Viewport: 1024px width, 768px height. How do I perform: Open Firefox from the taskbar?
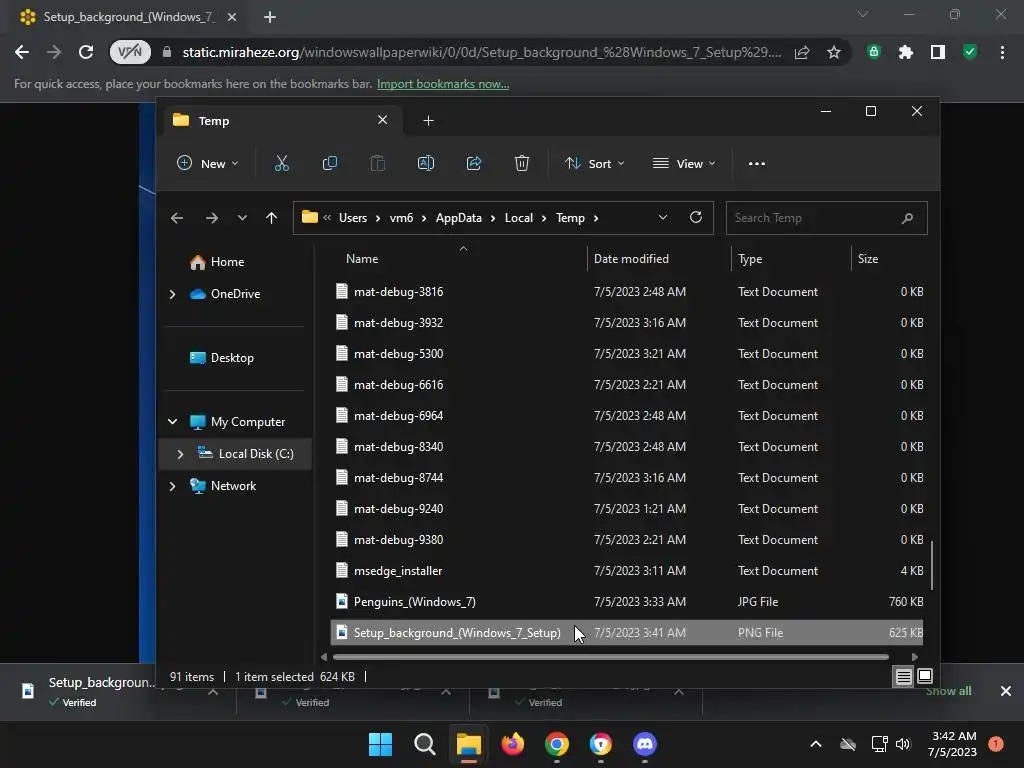[513, 744]
